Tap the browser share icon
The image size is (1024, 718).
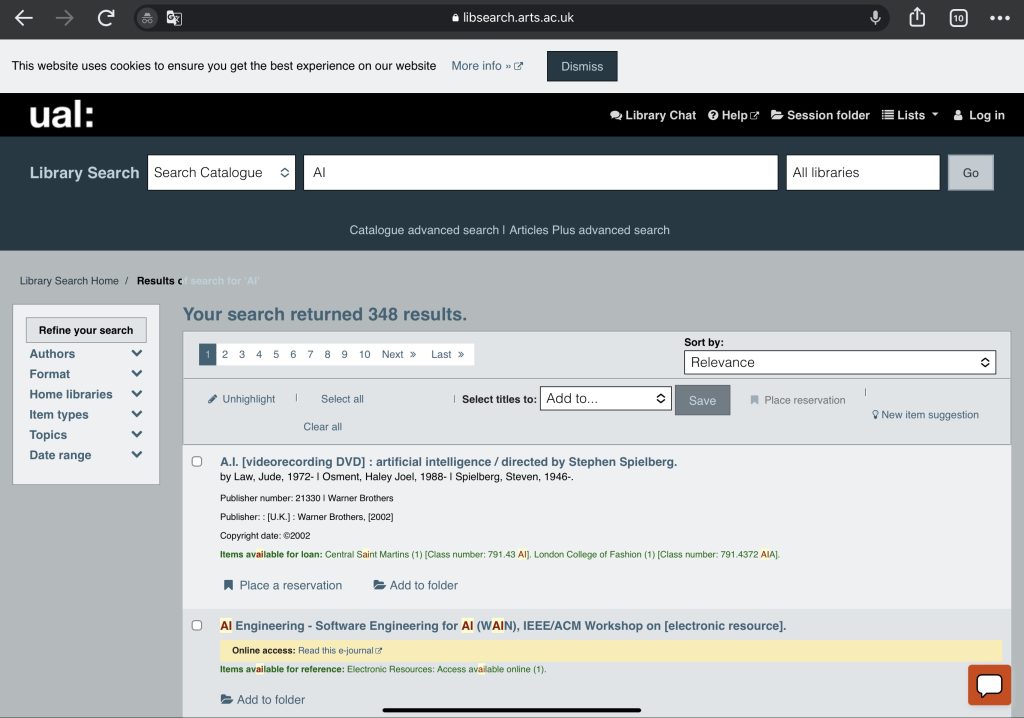(x=917, y=18)
